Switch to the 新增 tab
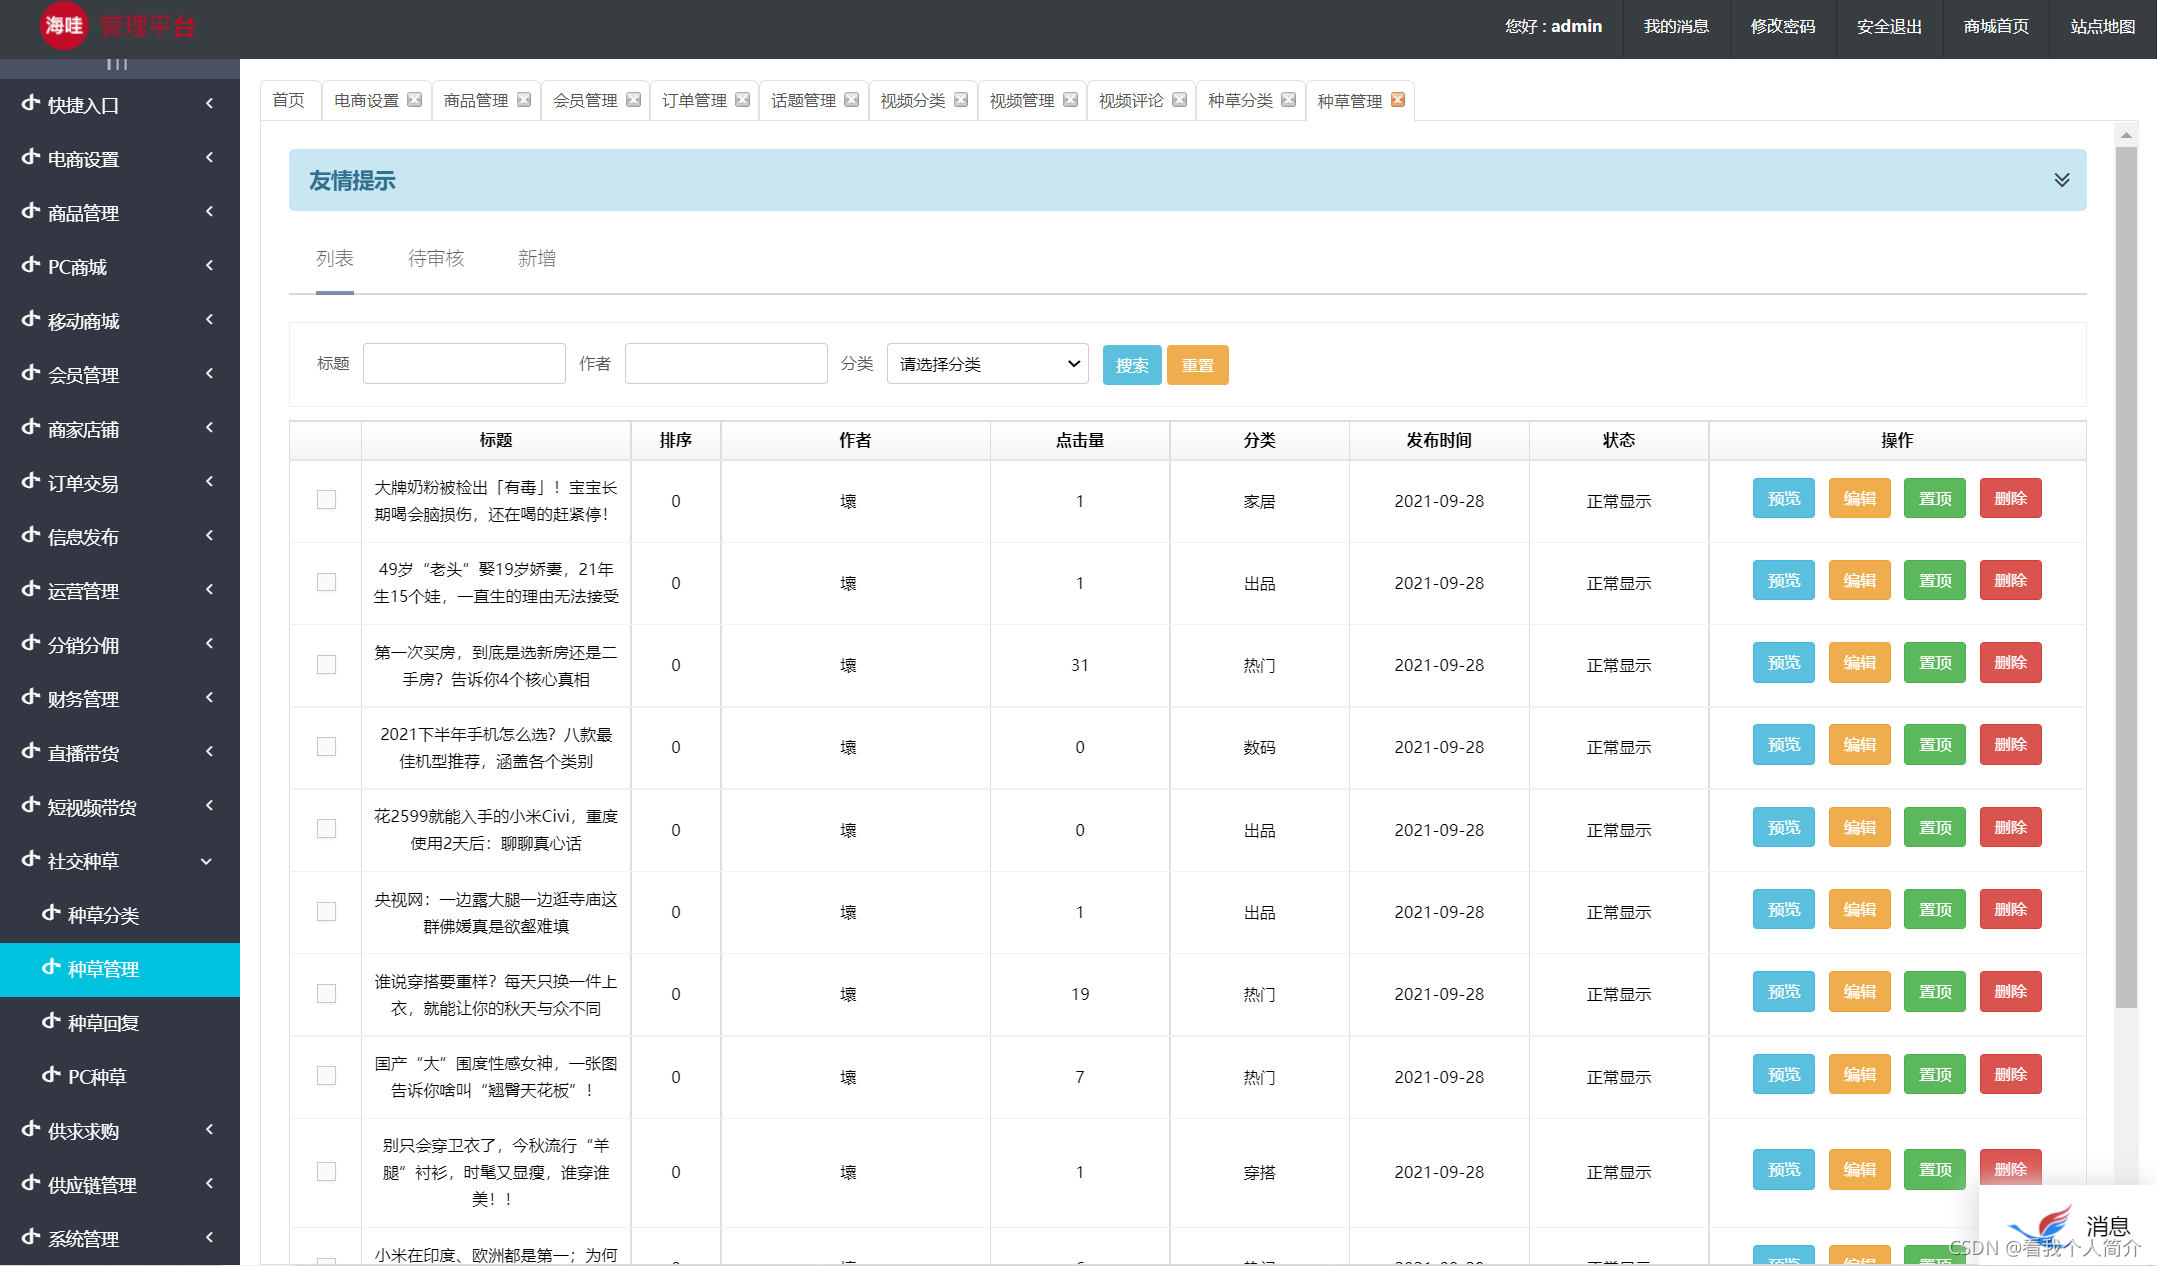 pos(537,259)
